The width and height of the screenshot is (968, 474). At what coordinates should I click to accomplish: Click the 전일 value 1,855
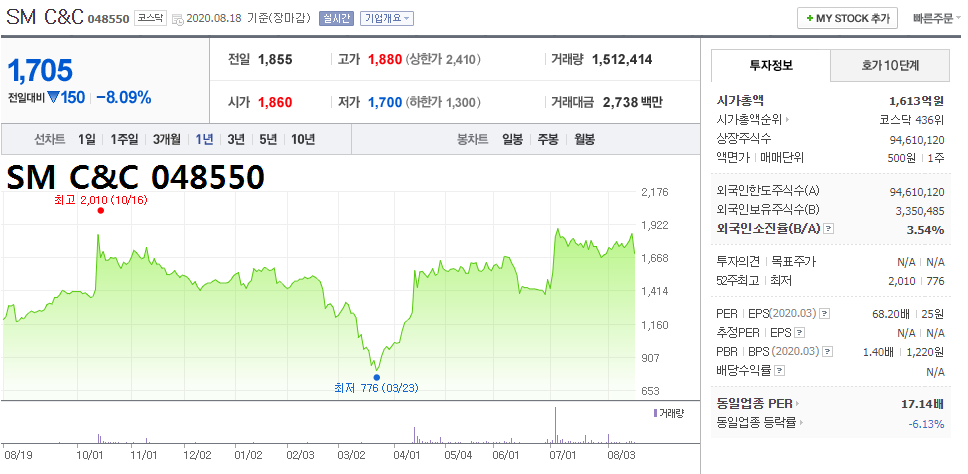tap(275, 60)
